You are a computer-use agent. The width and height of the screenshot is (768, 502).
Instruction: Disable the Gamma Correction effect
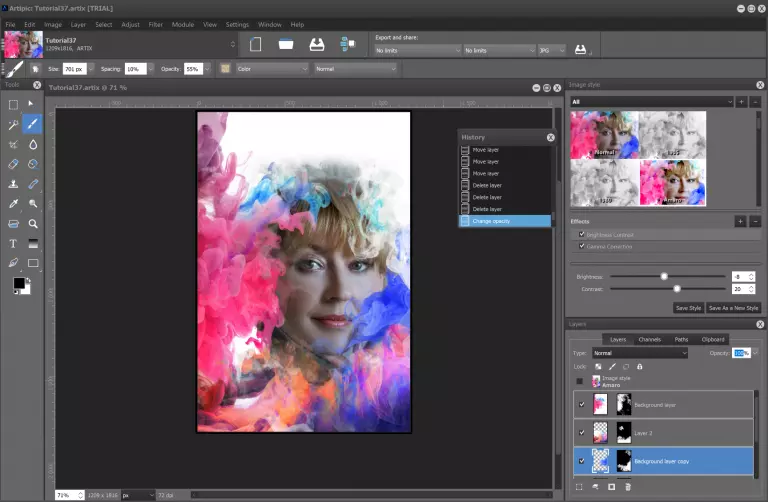point(582,246)
